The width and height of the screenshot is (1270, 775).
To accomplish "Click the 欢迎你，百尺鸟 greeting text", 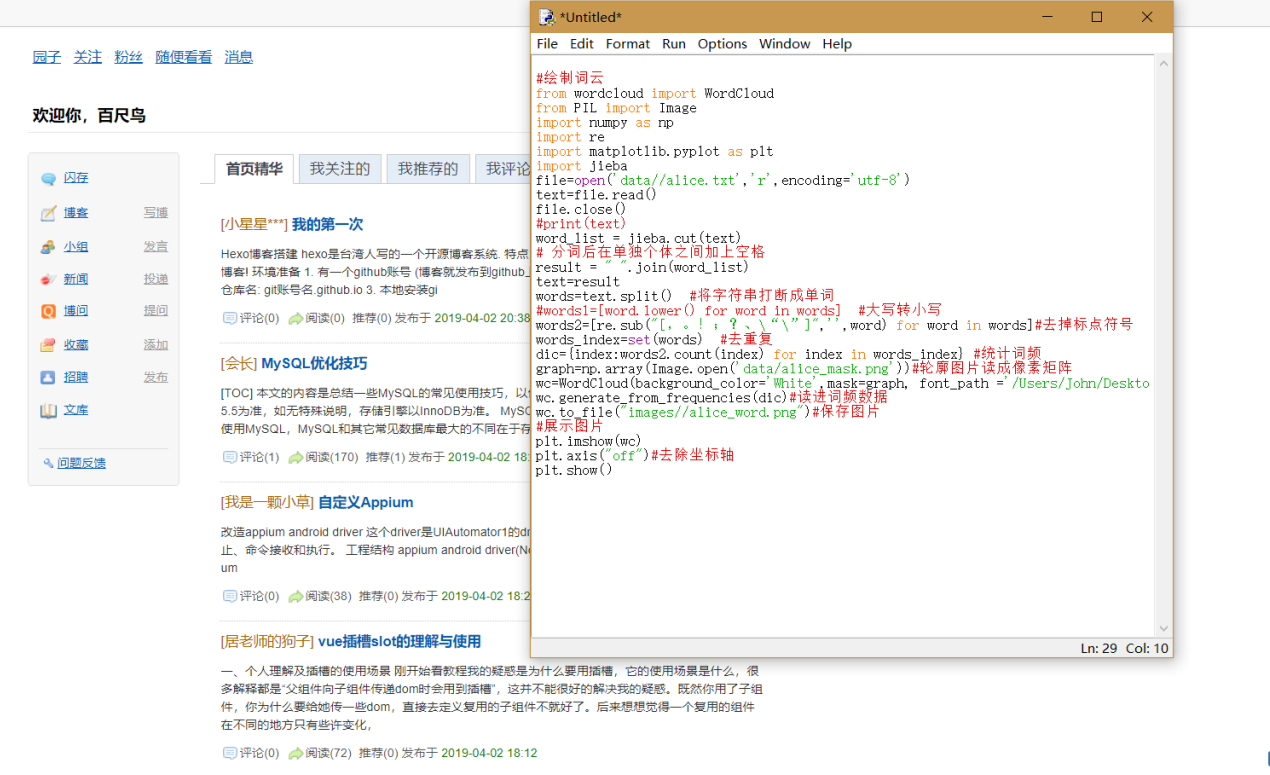I will coord(89,116).
